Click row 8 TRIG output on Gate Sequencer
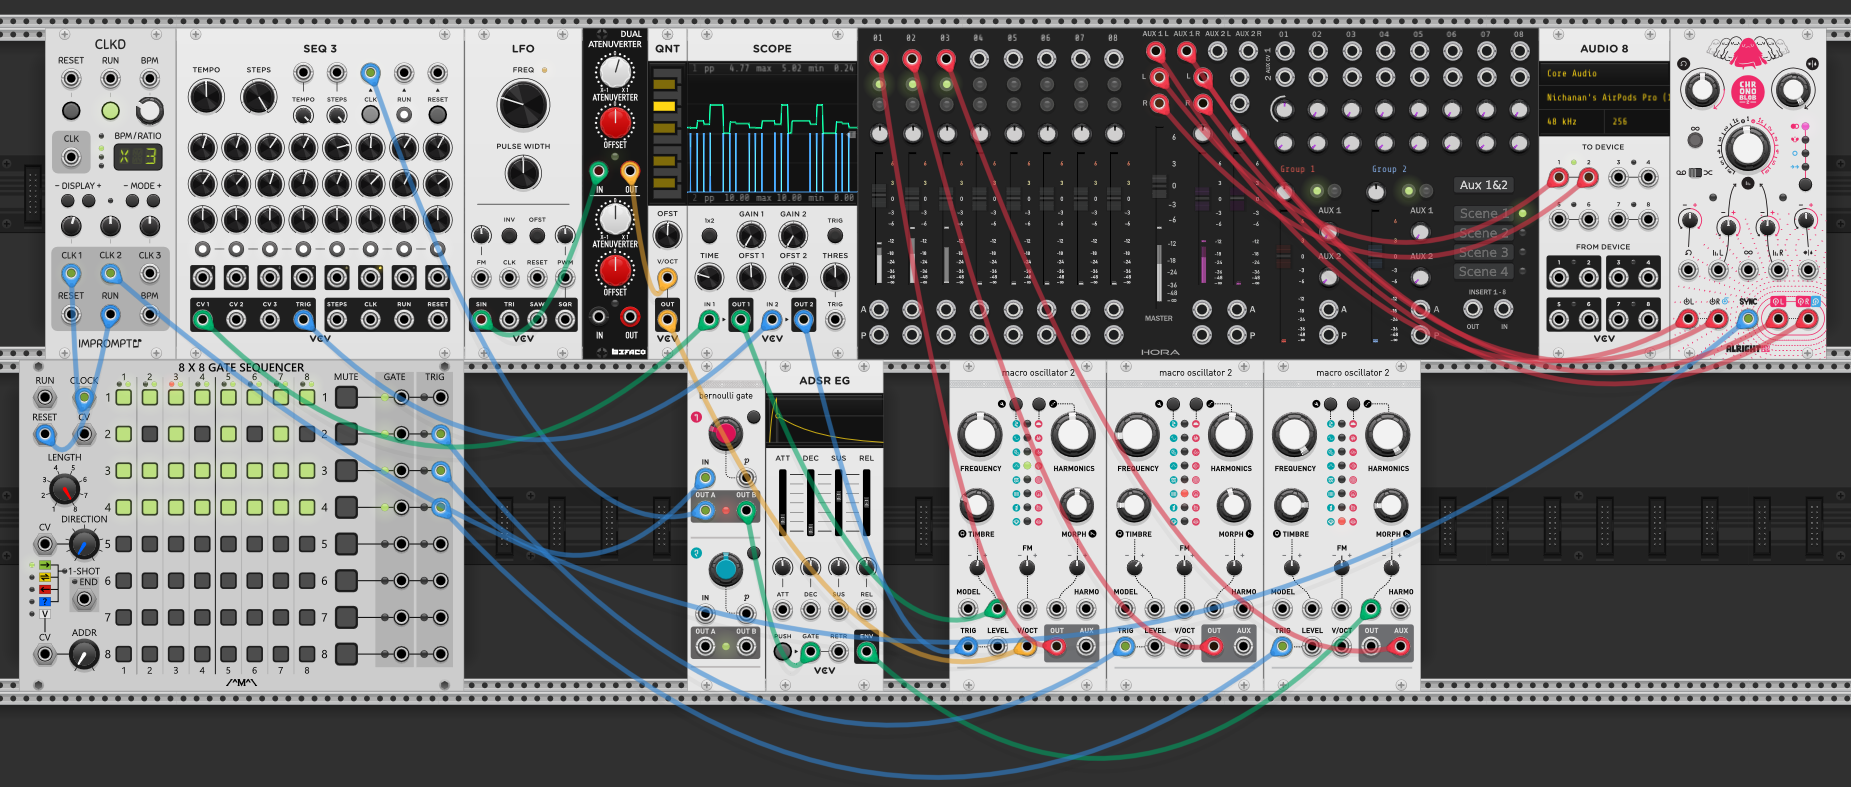Screen dimensions: 1851x787 (x=440, y=654)
